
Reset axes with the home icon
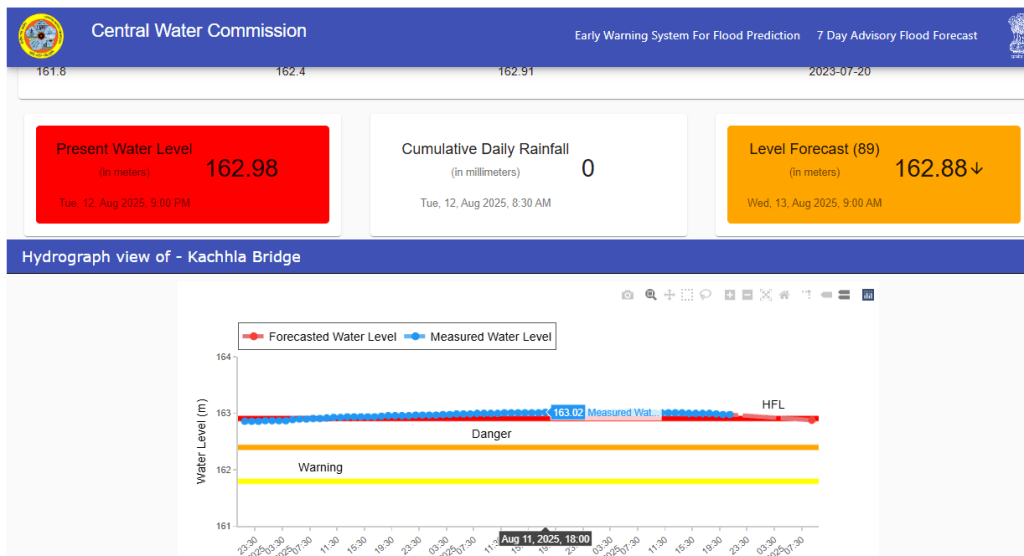pyautogui.click(x=784, y=295)
